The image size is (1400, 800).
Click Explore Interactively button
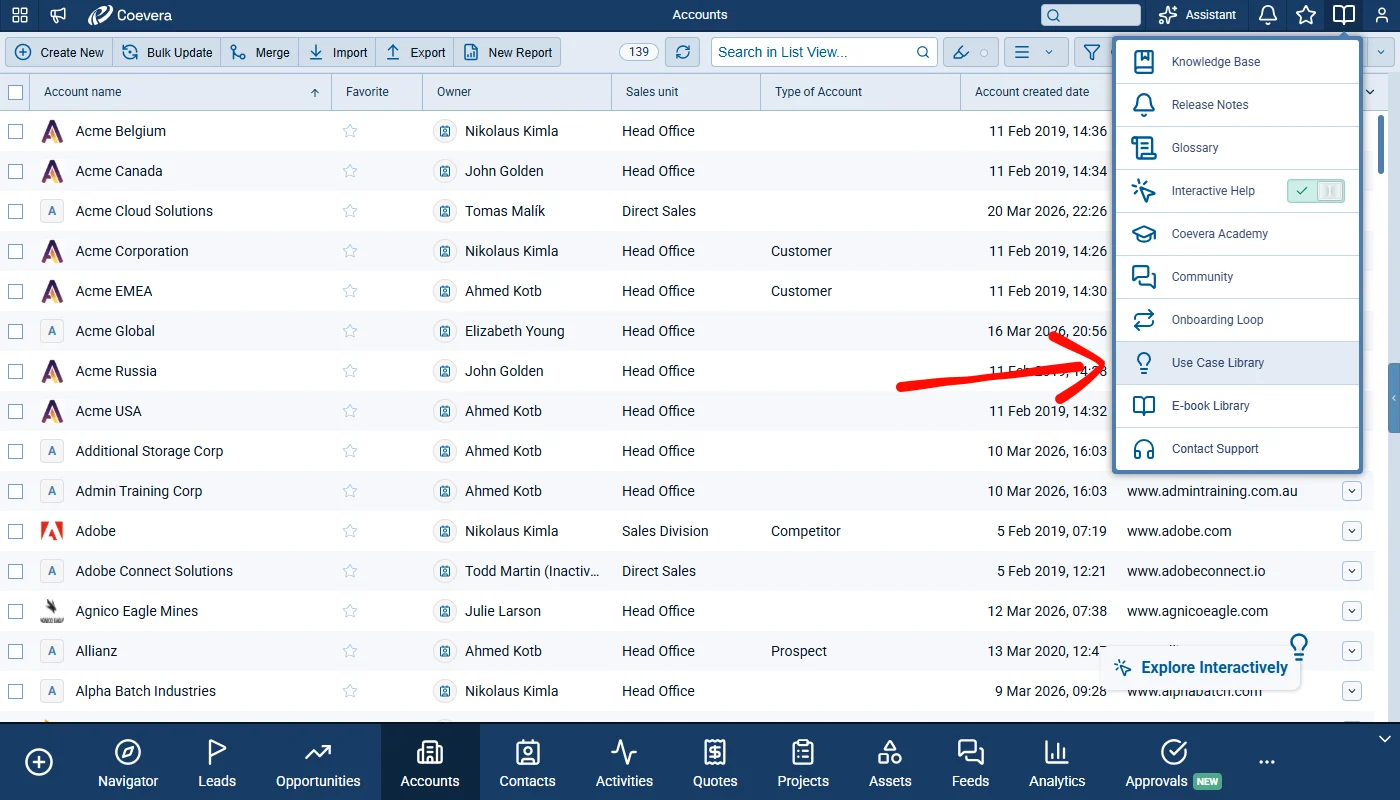point(1201,667)
